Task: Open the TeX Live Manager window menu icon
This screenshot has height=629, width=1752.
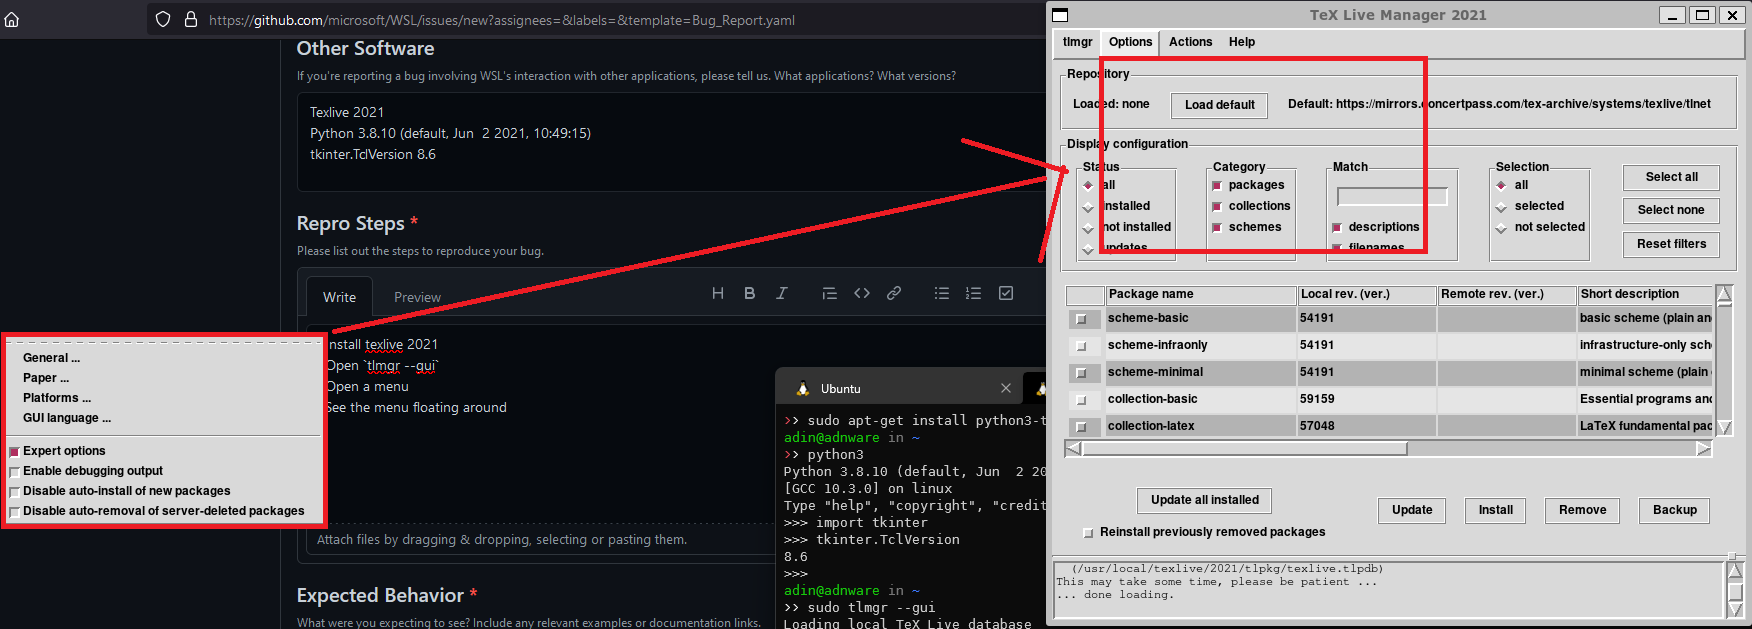Action: 1061,15
